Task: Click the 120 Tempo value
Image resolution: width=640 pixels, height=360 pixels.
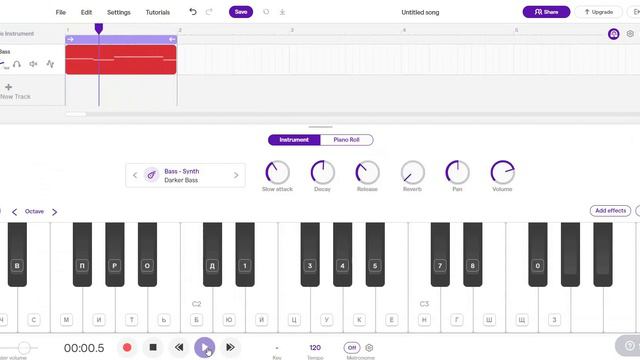Action: [315, 348]
